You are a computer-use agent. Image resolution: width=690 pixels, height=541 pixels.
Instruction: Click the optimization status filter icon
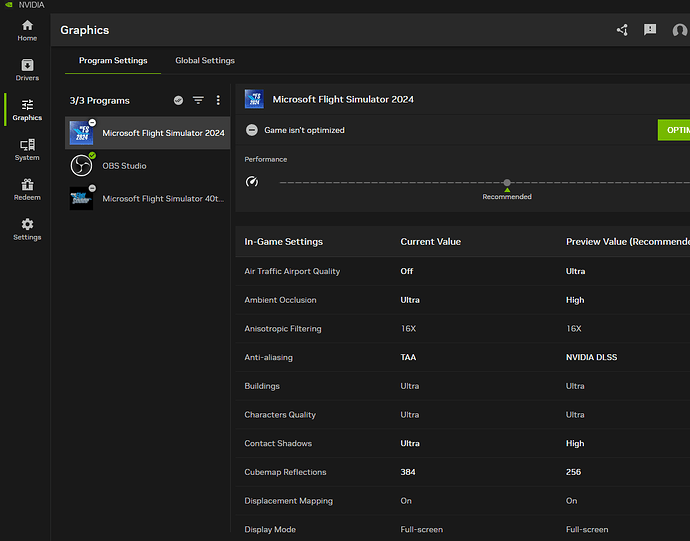coord(178,100)
